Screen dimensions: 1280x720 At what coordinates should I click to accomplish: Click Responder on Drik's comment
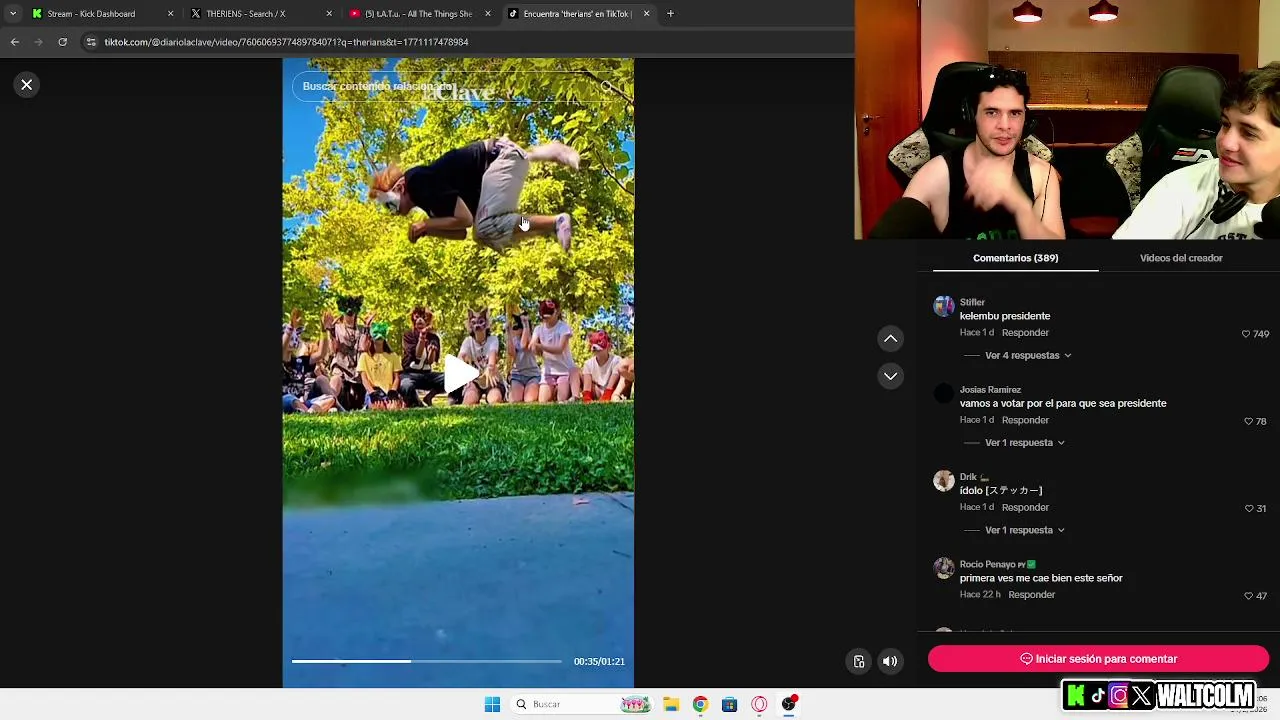(1025, 507)
